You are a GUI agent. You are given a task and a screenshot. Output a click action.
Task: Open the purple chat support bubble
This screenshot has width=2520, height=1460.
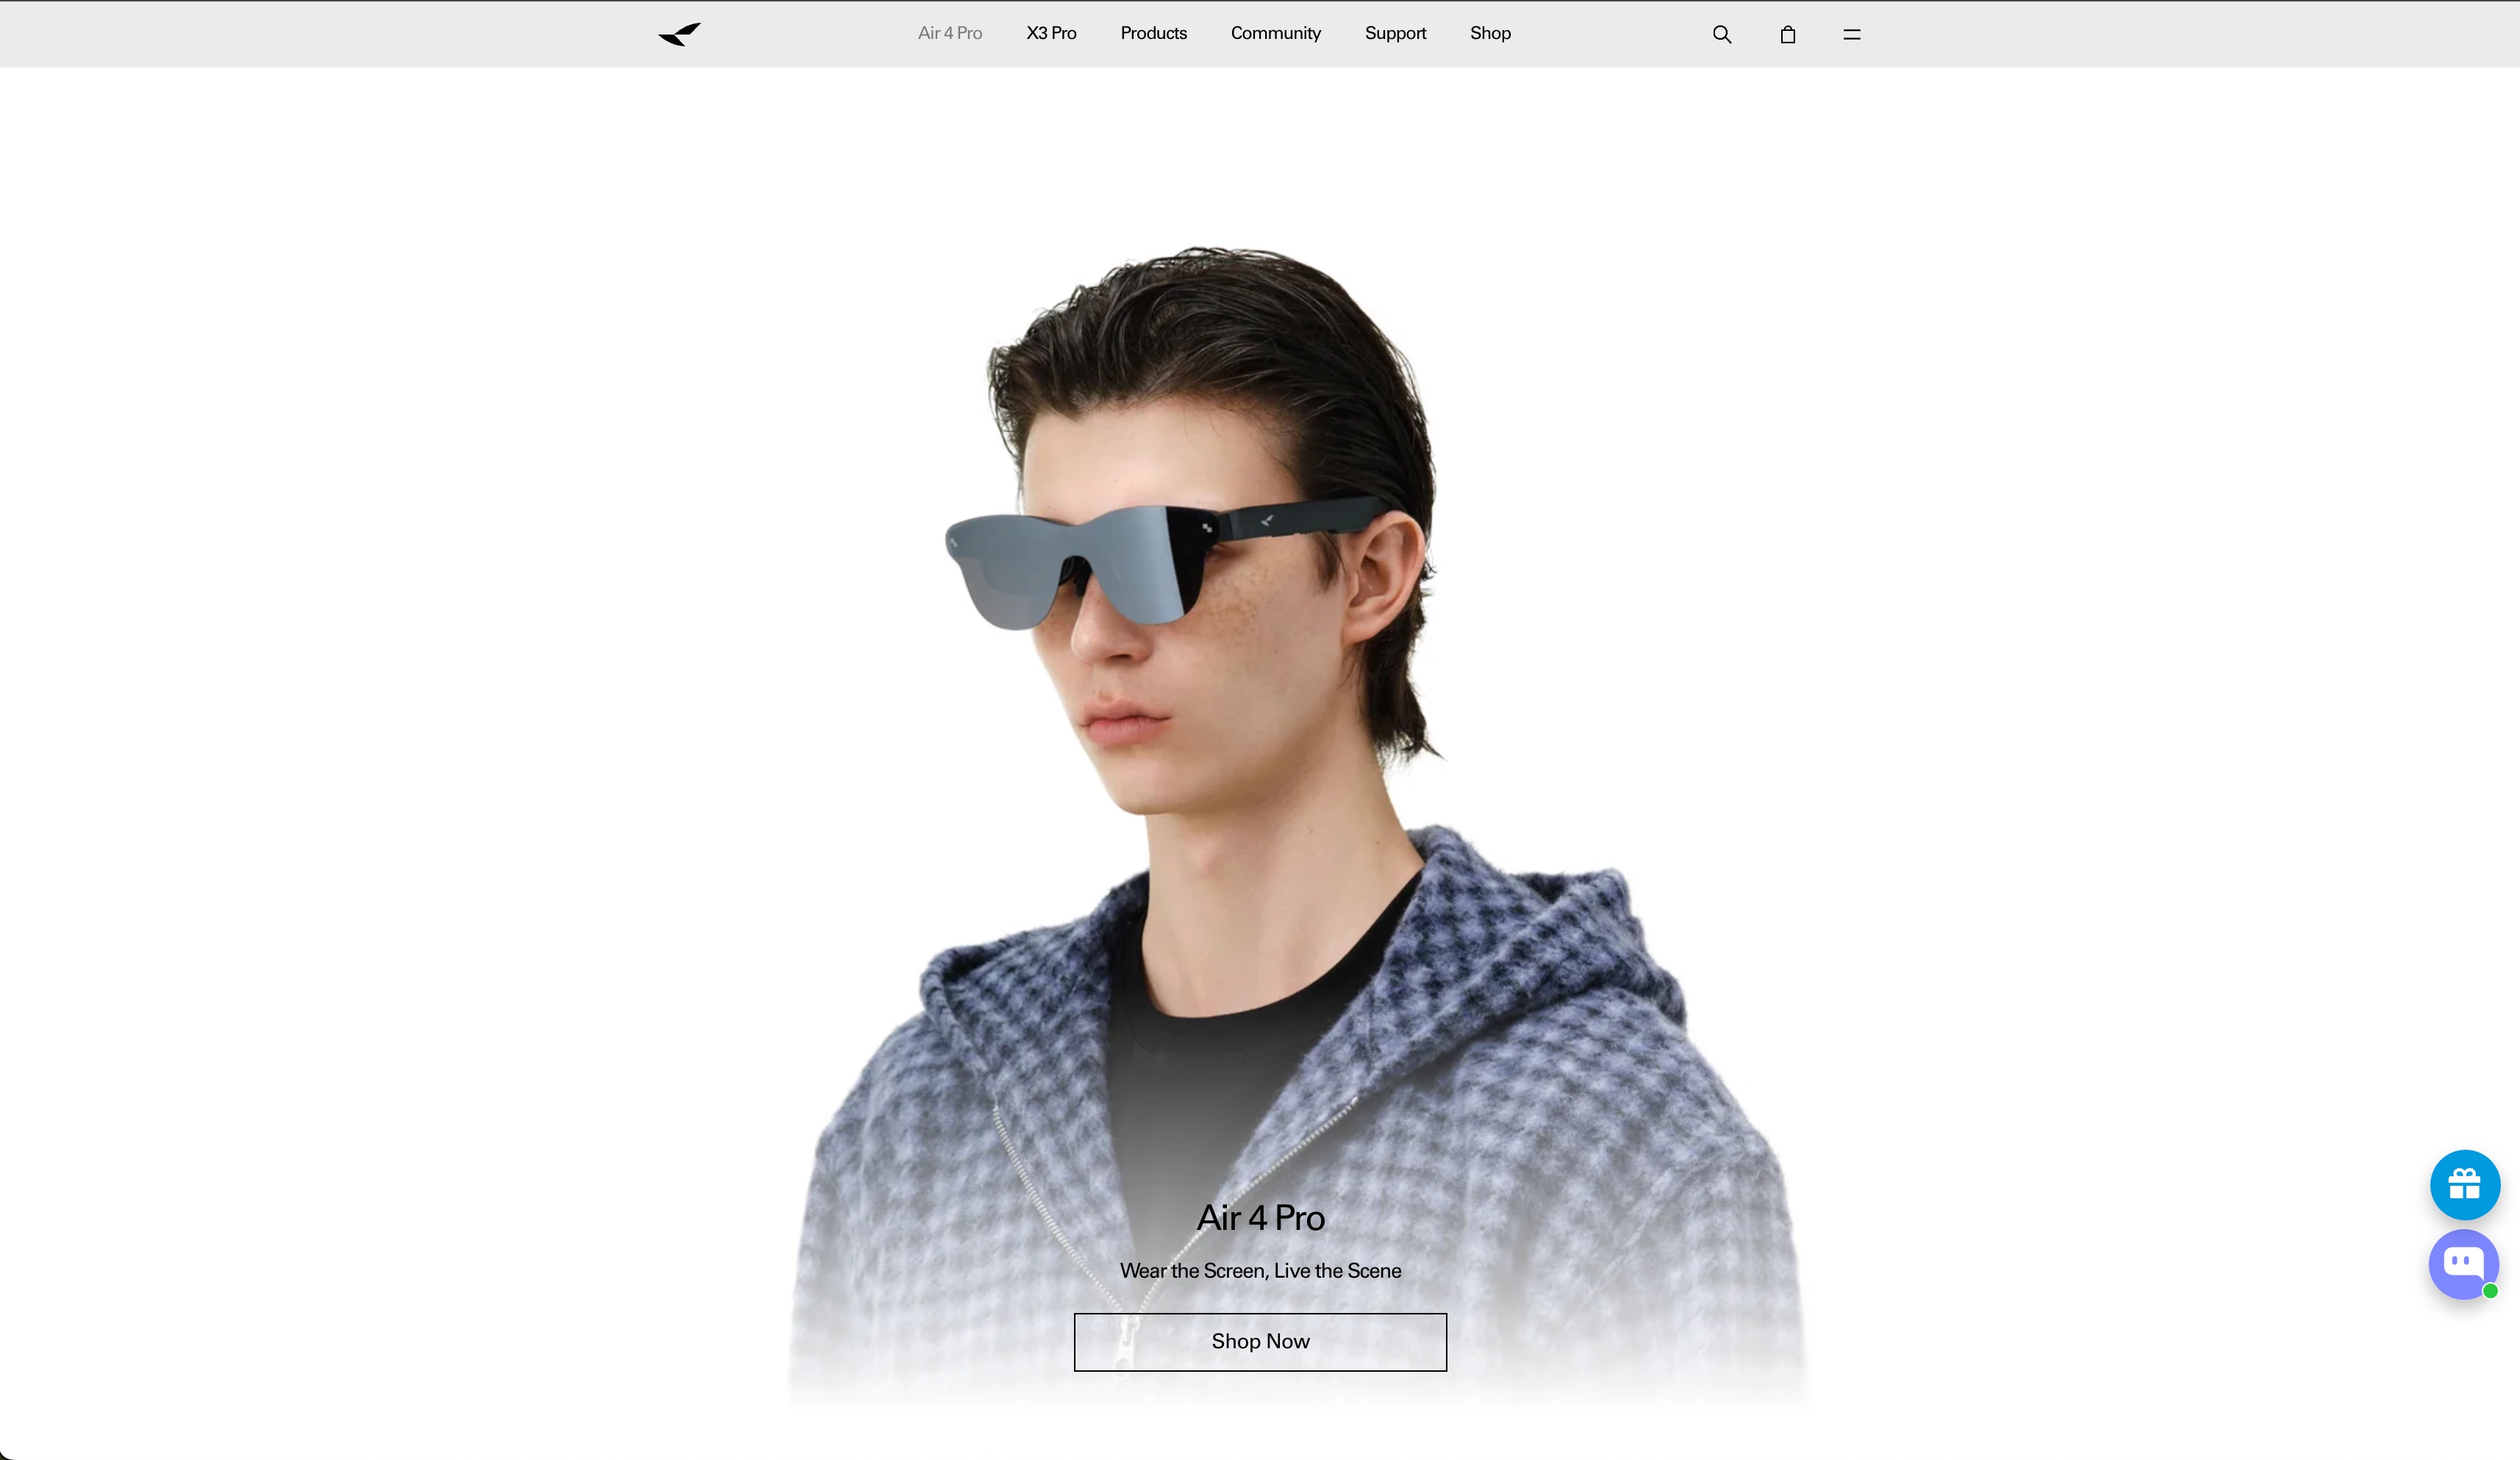click(2461, 1263)
